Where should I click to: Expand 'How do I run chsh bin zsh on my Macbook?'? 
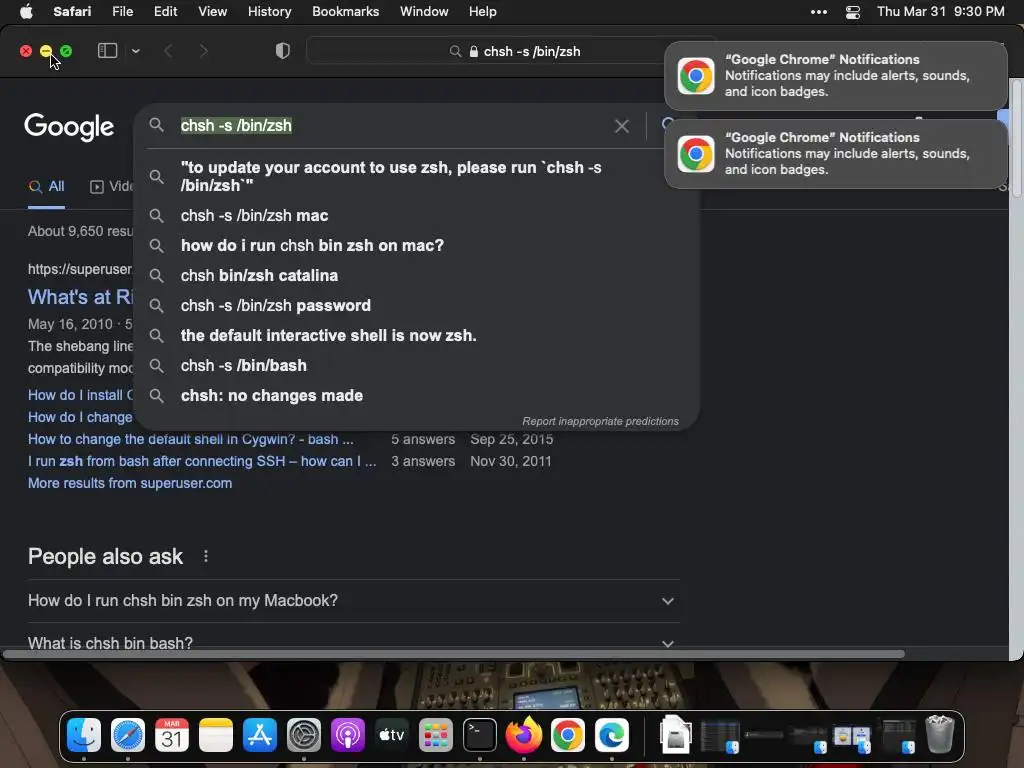353,601
